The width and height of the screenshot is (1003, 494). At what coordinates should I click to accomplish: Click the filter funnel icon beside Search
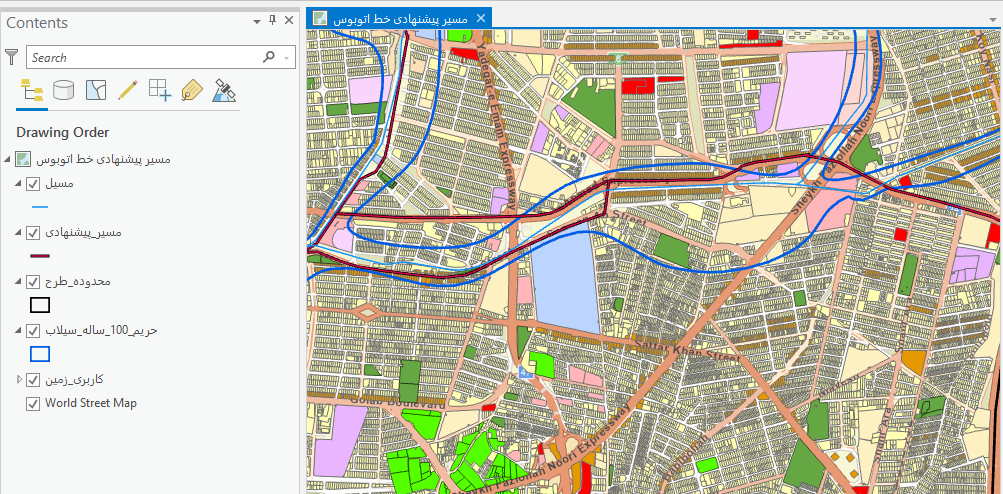point(12,57)
